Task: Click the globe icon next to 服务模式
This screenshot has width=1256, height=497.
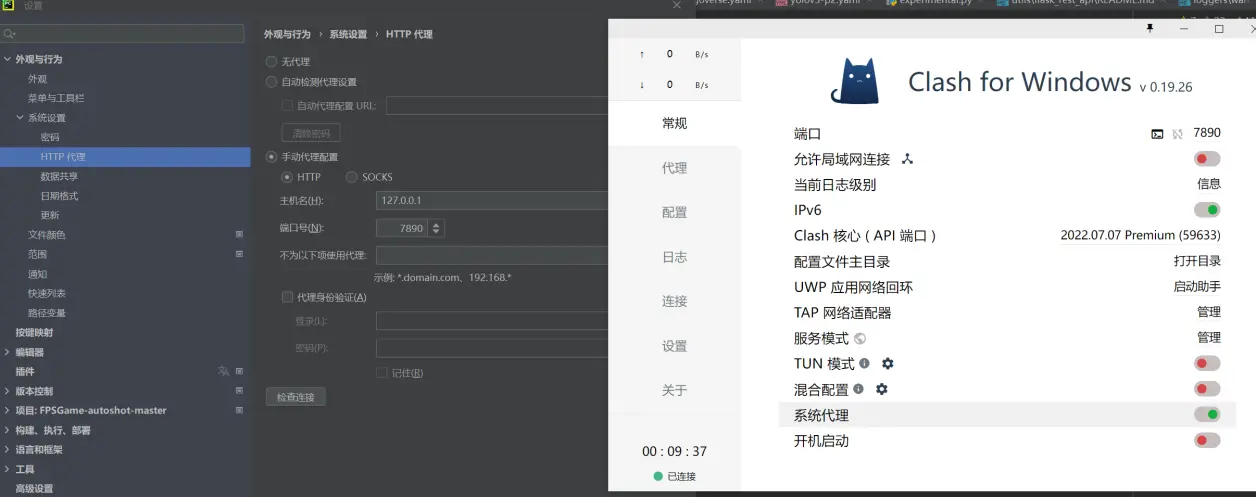Action: point(859,338)
